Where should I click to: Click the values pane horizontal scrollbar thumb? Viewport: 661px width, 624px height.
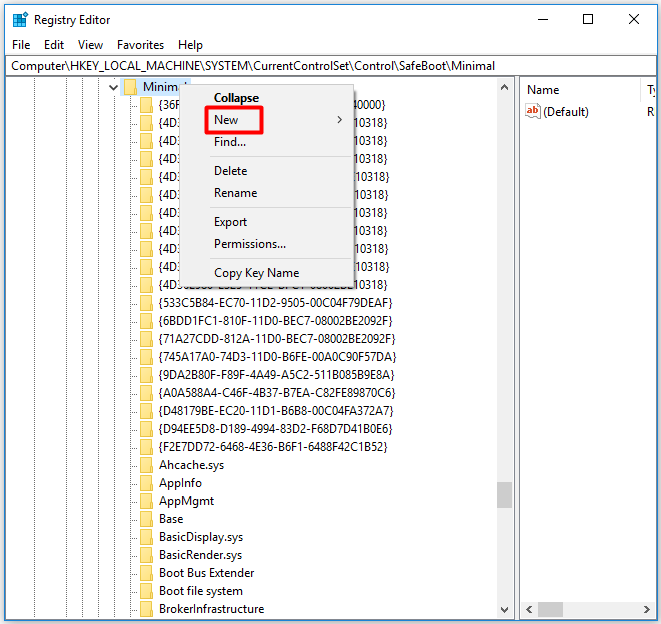[x=551, y=610]
